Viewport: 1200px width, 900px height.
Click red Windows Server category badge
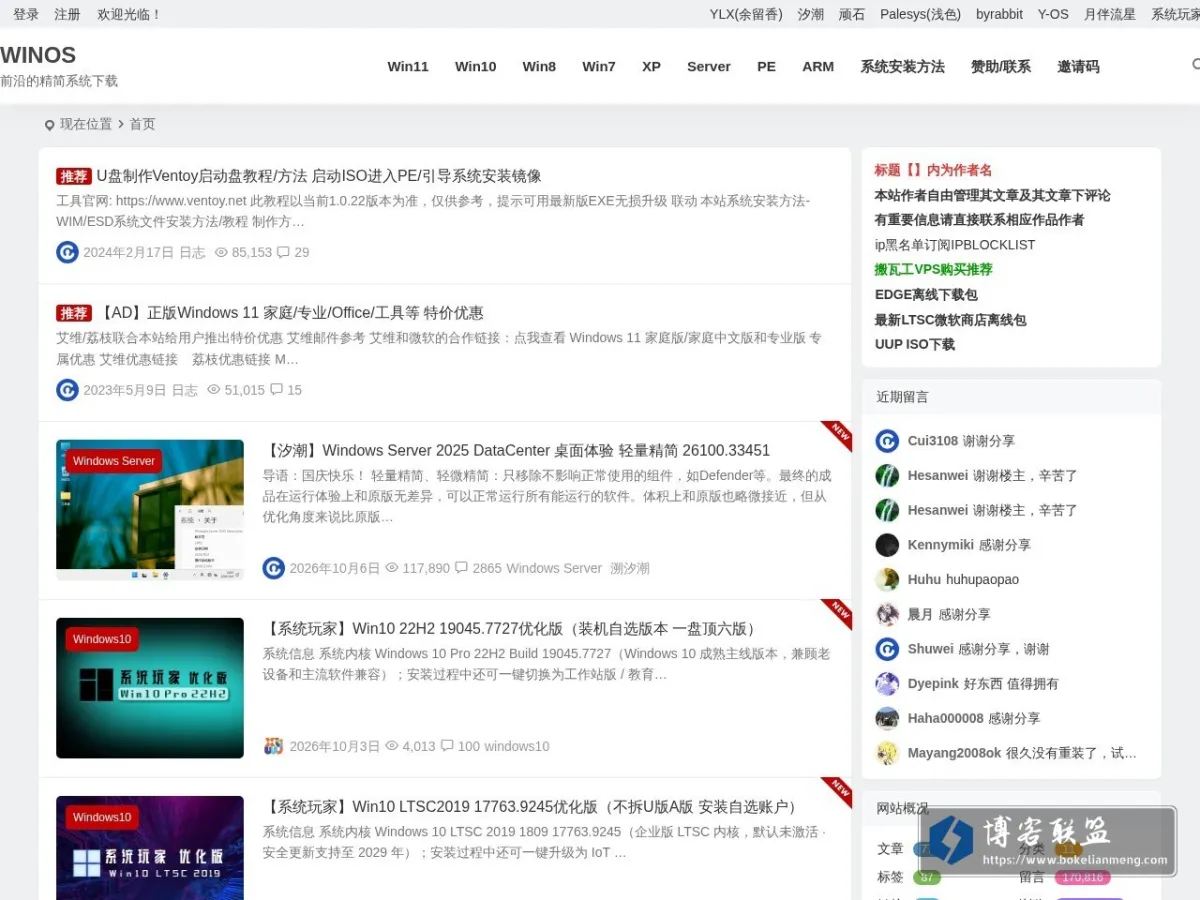[114, 461]
